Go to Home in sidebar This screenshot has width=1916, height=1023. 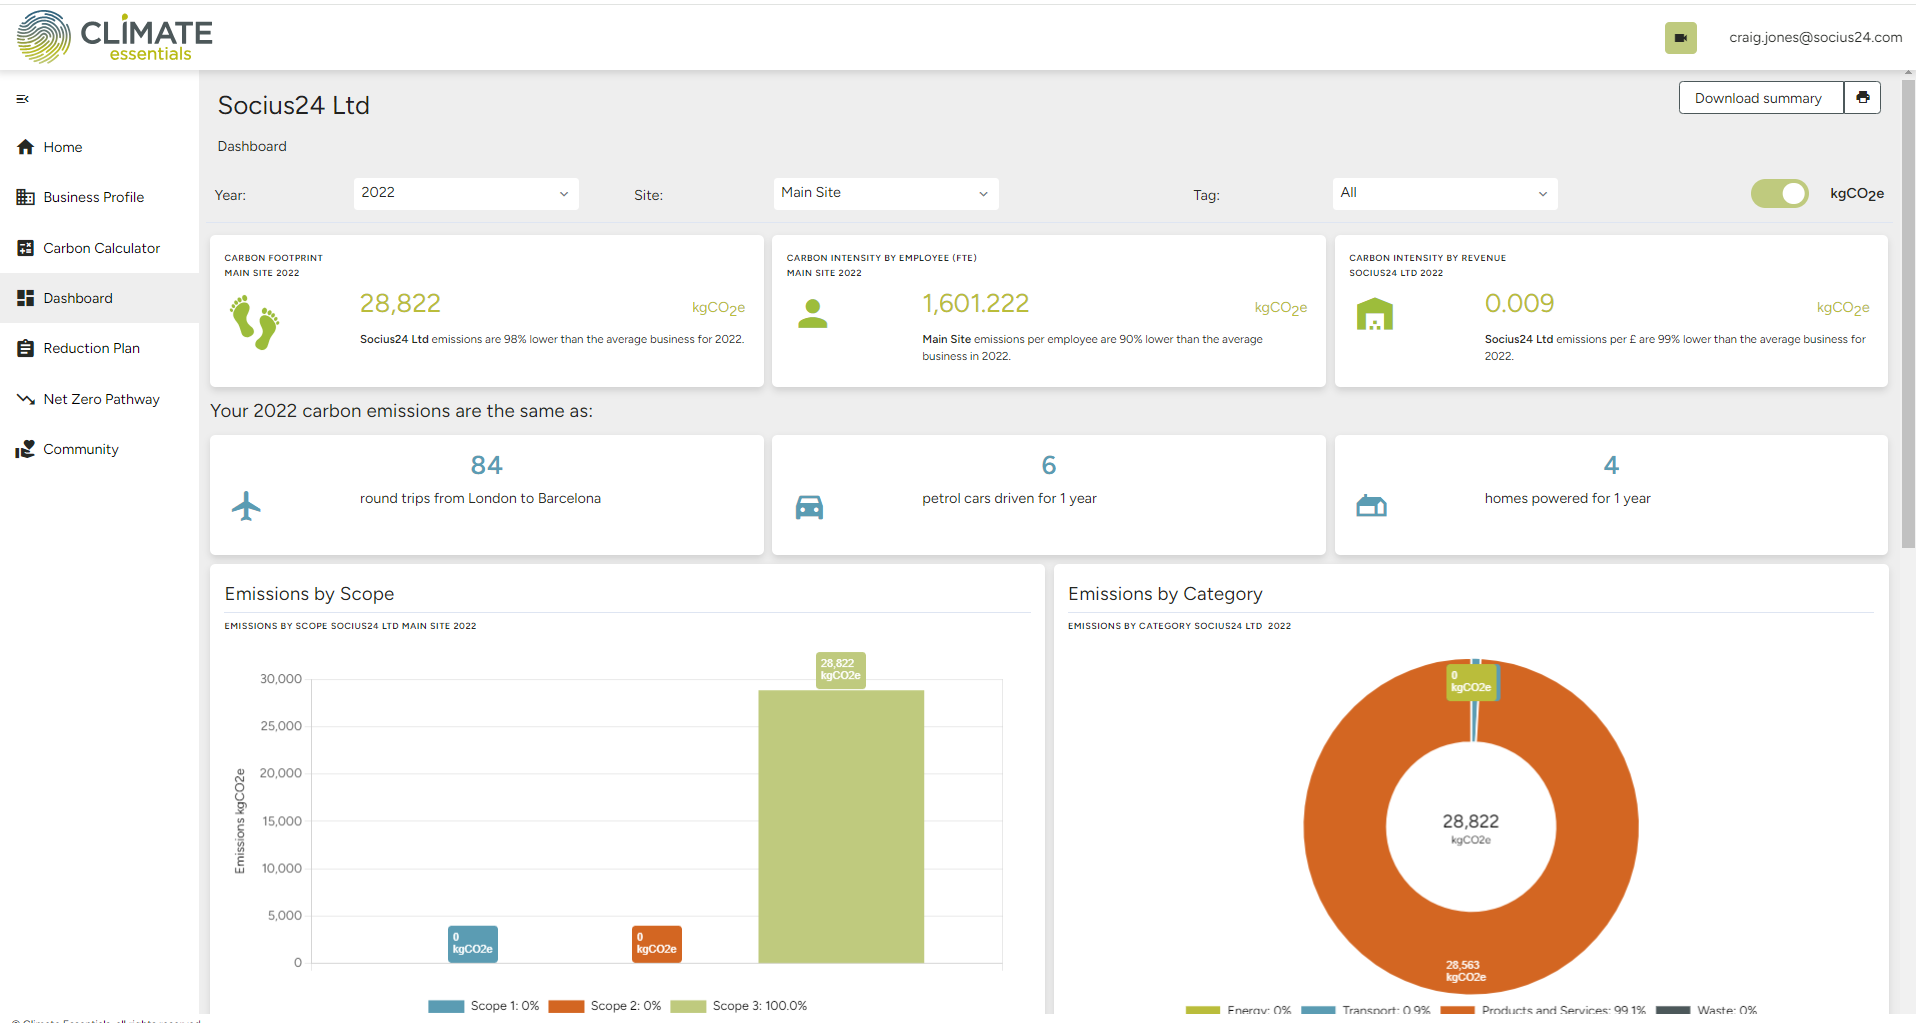point(100,147)
